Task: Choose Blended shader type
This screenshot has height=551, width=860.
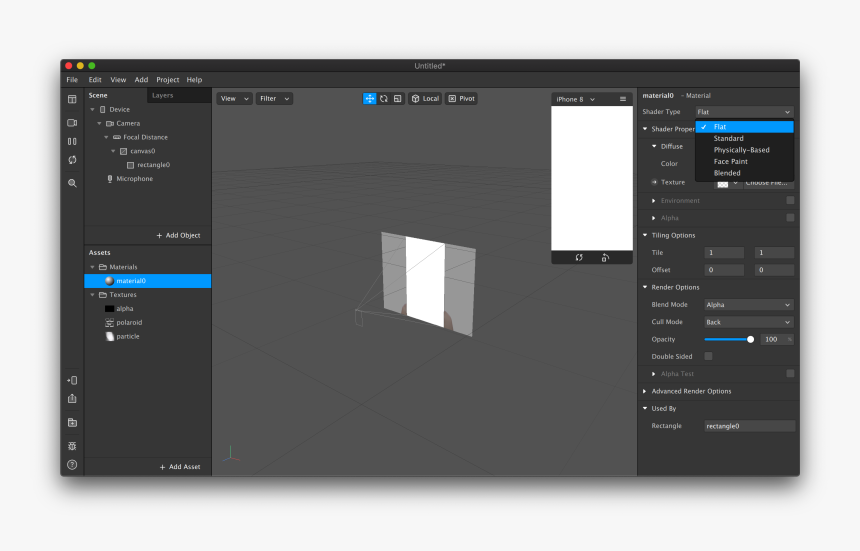Action: pyautogui.click(x=744, y=173)
